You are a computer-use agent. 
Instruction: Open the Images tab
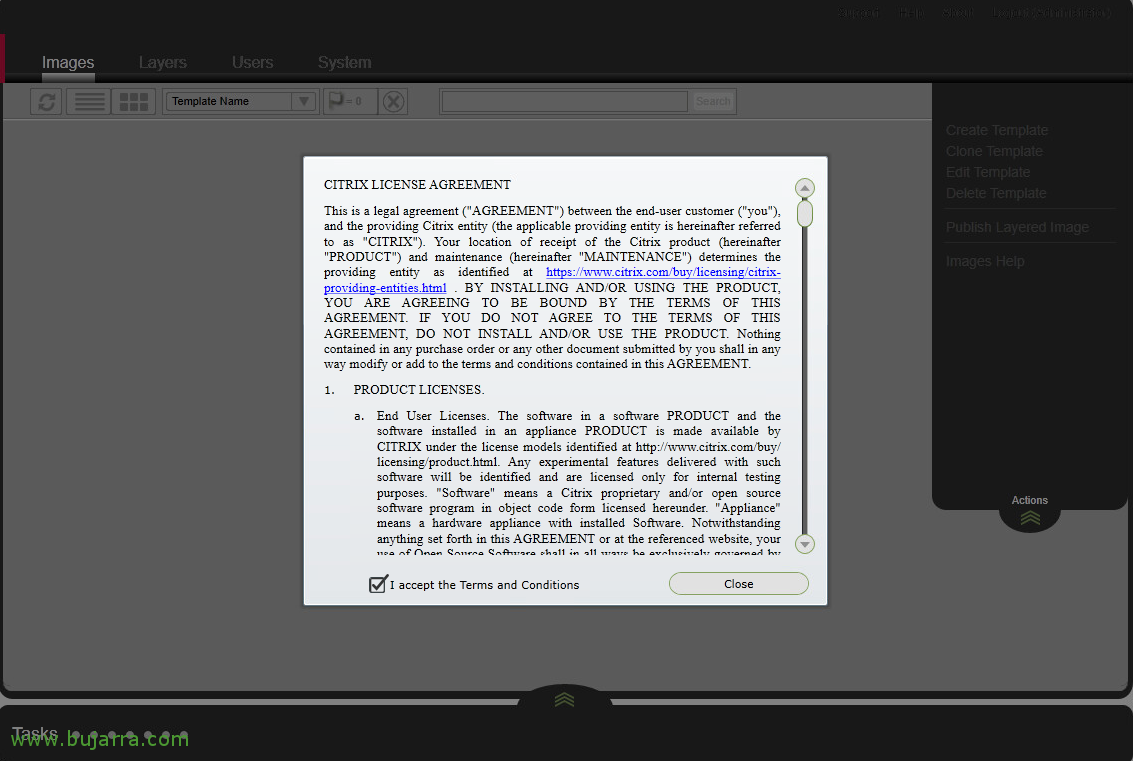[68, 63]
